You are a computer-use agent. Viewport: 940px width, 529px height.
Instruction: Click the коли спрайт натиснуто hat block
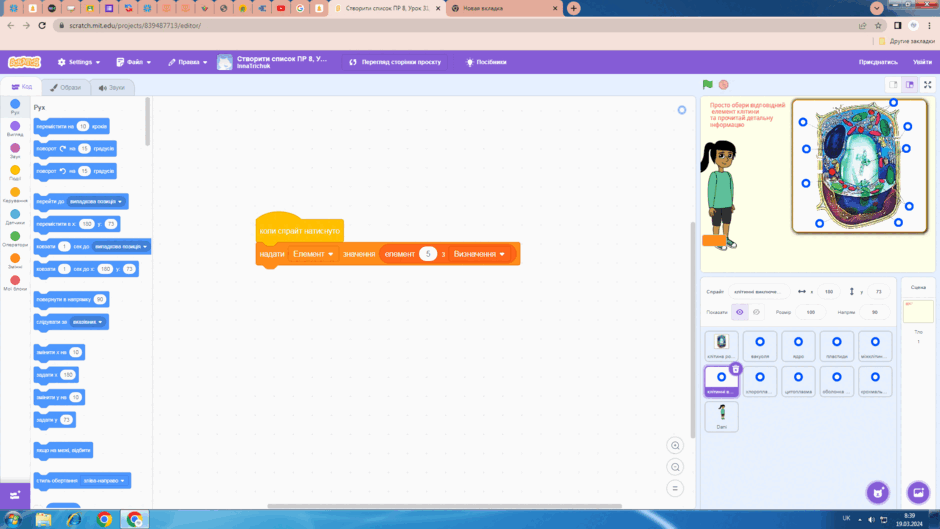[x=299, y=230]
